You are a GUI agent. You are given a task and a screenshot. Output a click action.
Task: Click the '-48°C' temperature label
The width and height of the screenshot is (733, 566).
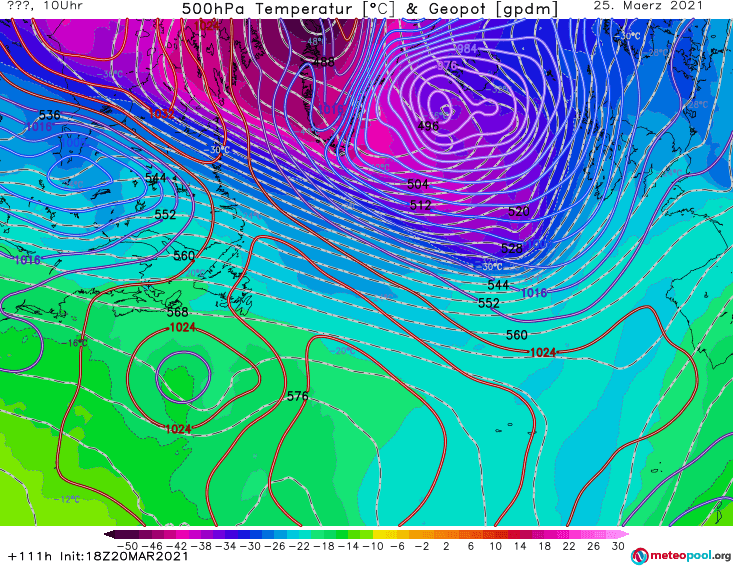312,41
